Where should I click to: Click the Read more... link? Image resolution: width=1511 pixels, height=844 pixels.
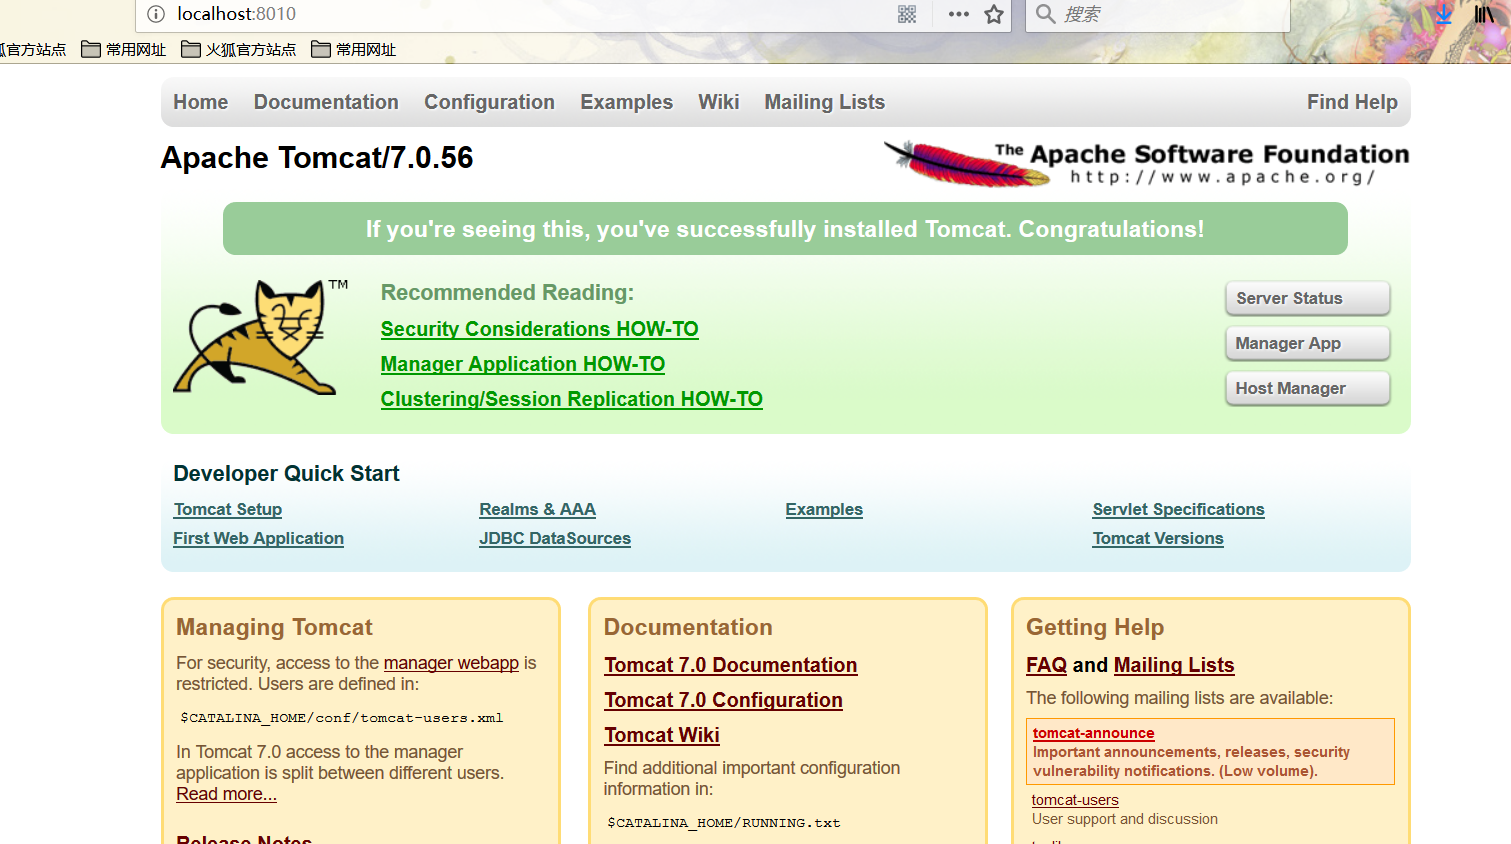(x=226, y=794)
